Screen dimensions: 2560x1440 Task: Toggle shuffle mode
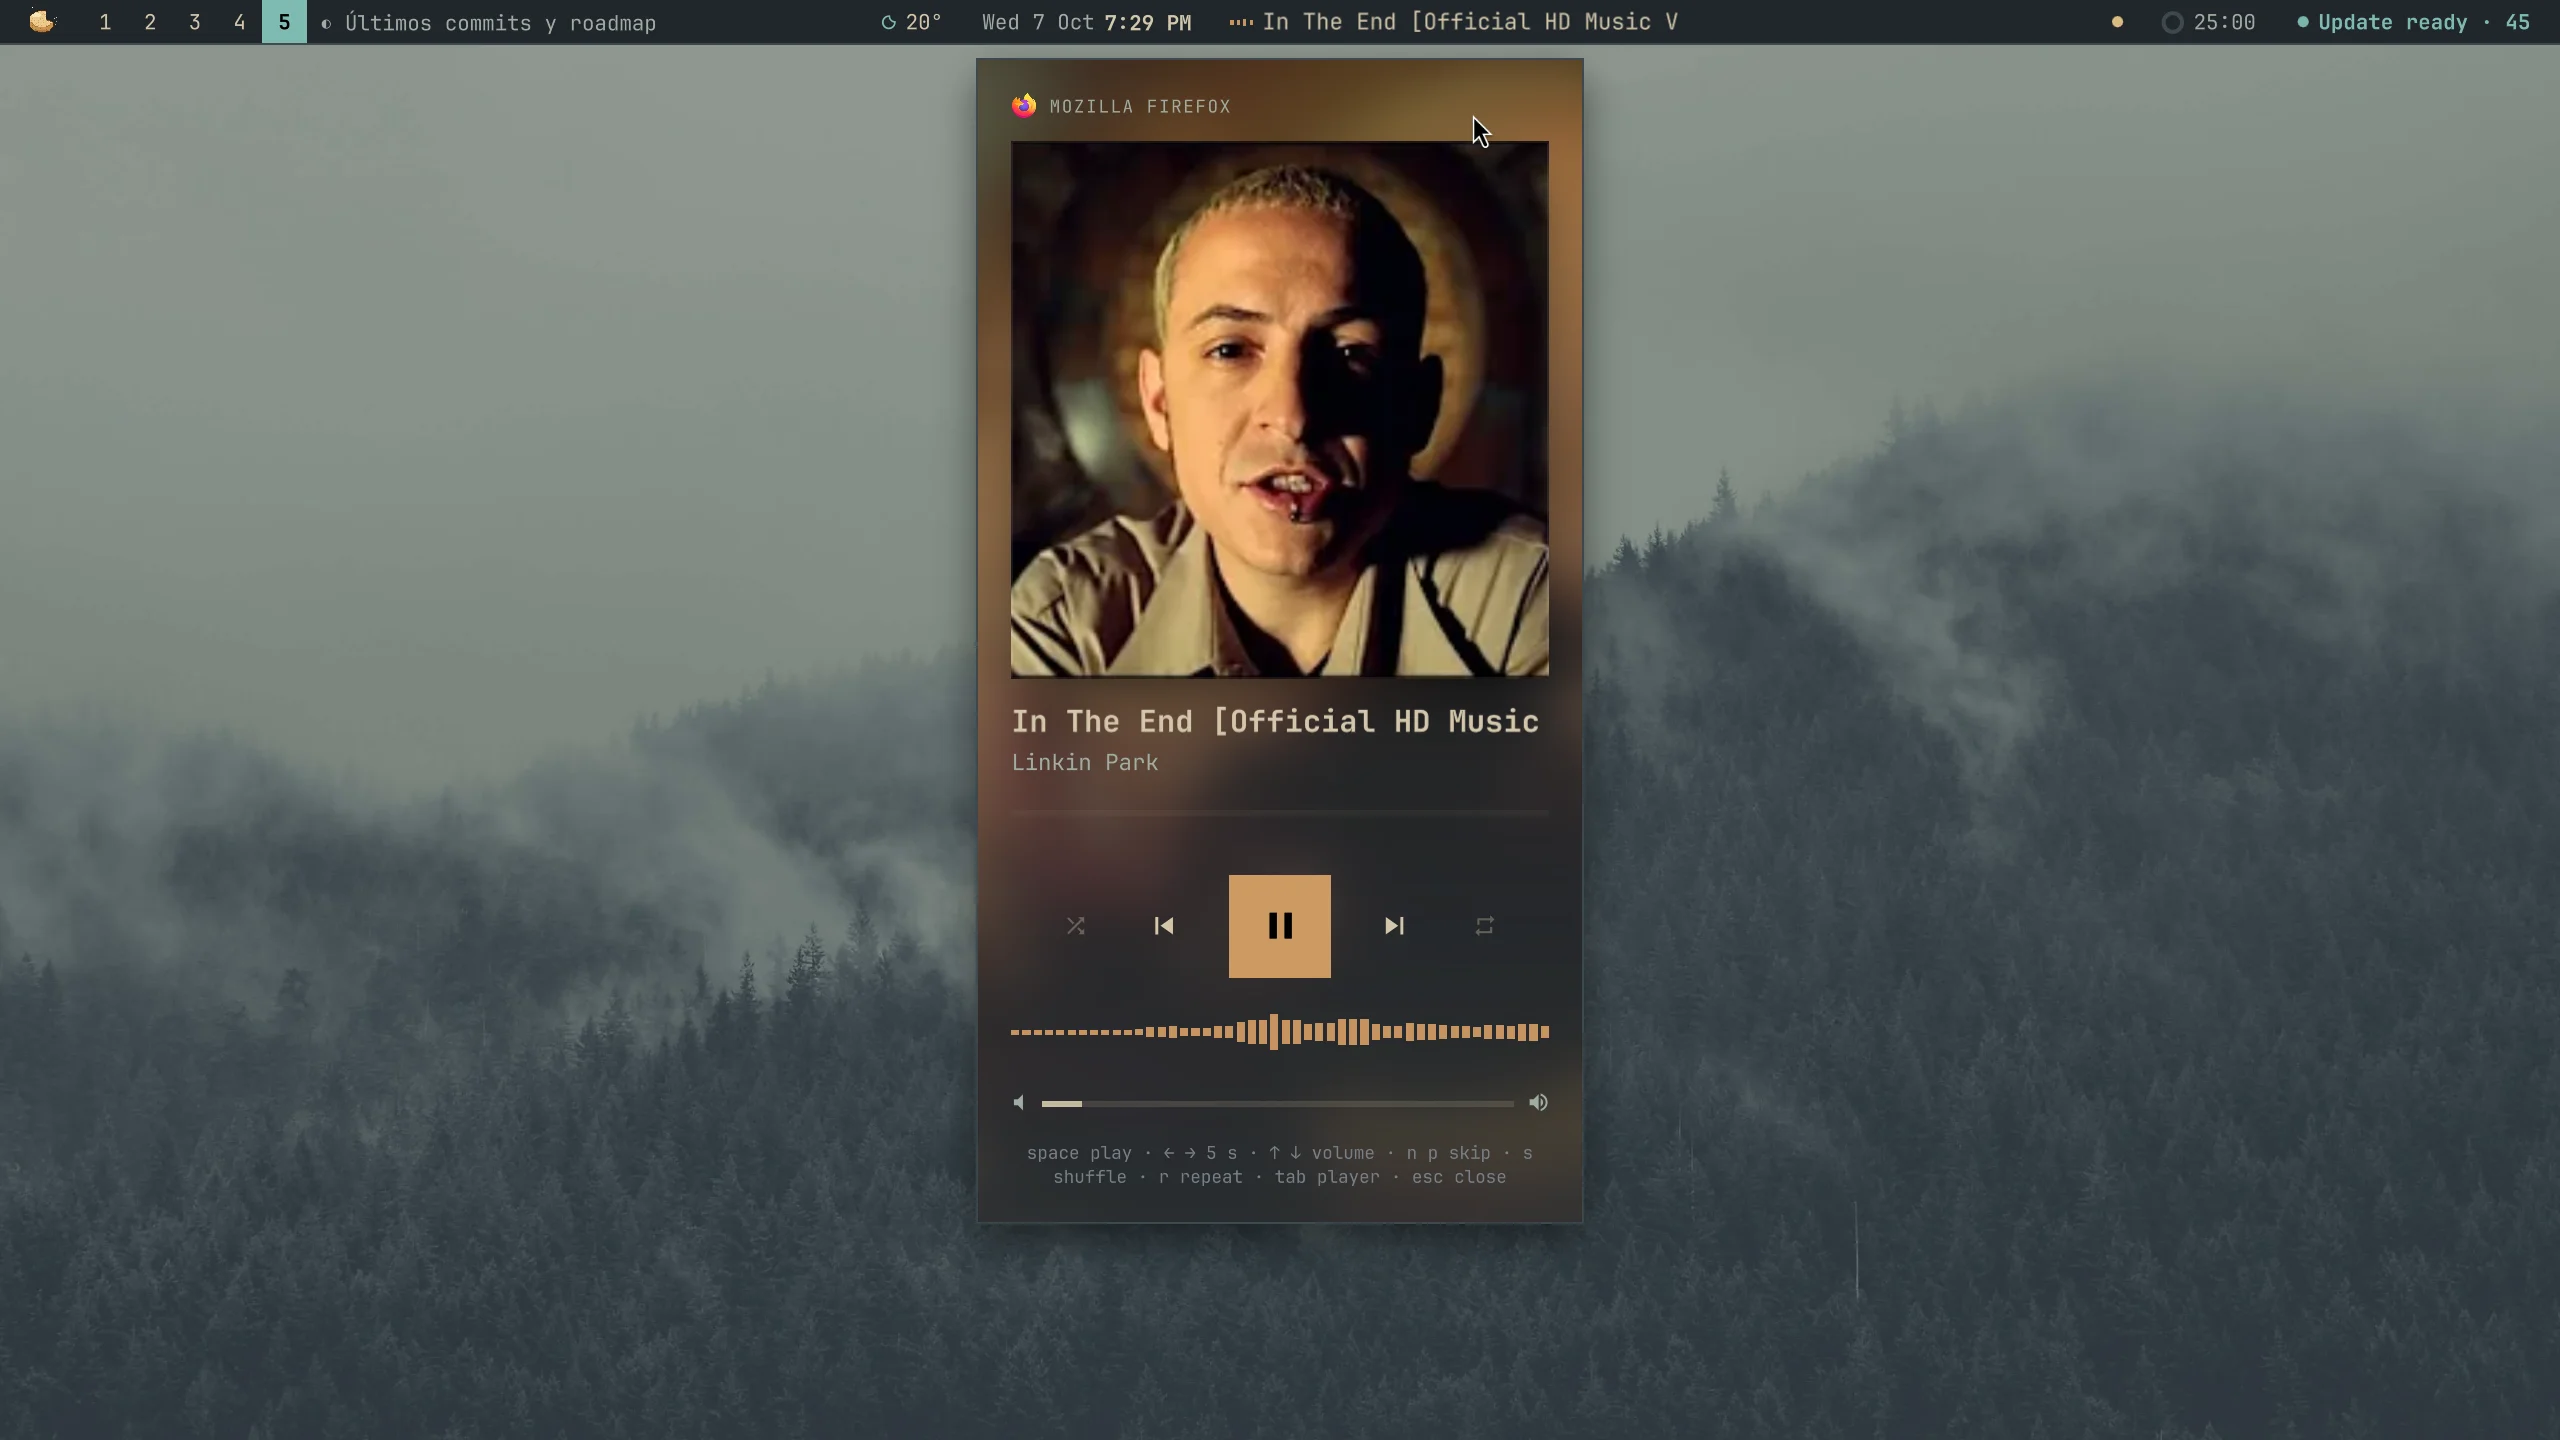coord(1076,926)
